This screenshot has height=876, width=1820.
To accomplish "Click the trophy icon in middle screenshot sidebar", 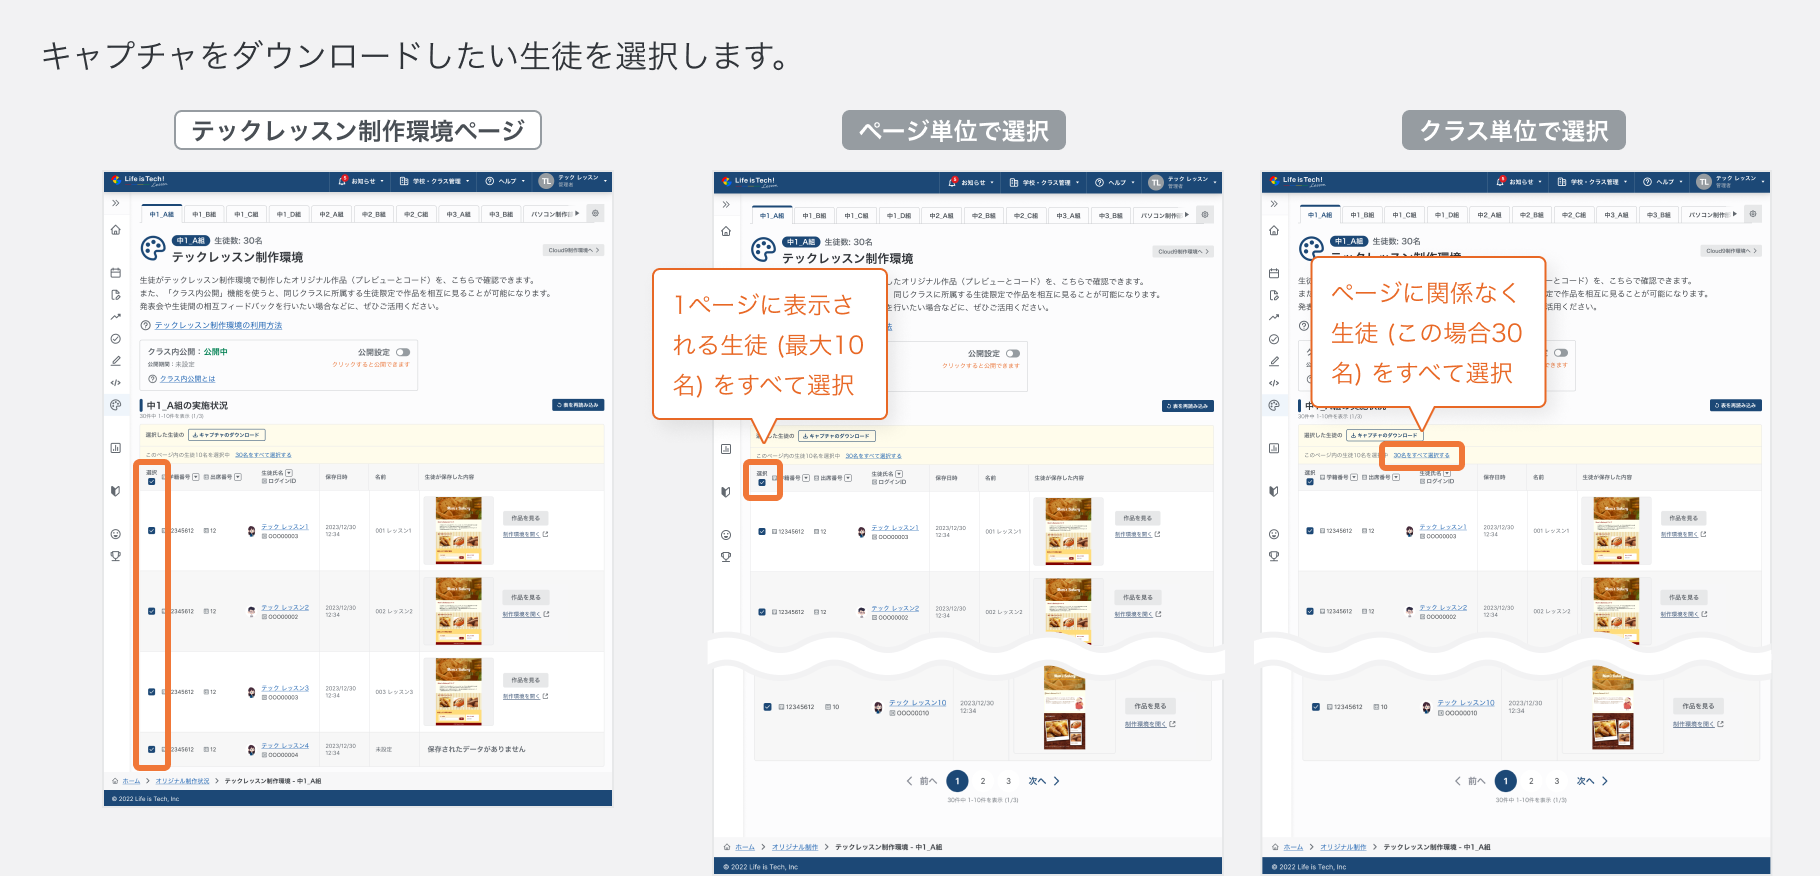I will click(725, 557).
